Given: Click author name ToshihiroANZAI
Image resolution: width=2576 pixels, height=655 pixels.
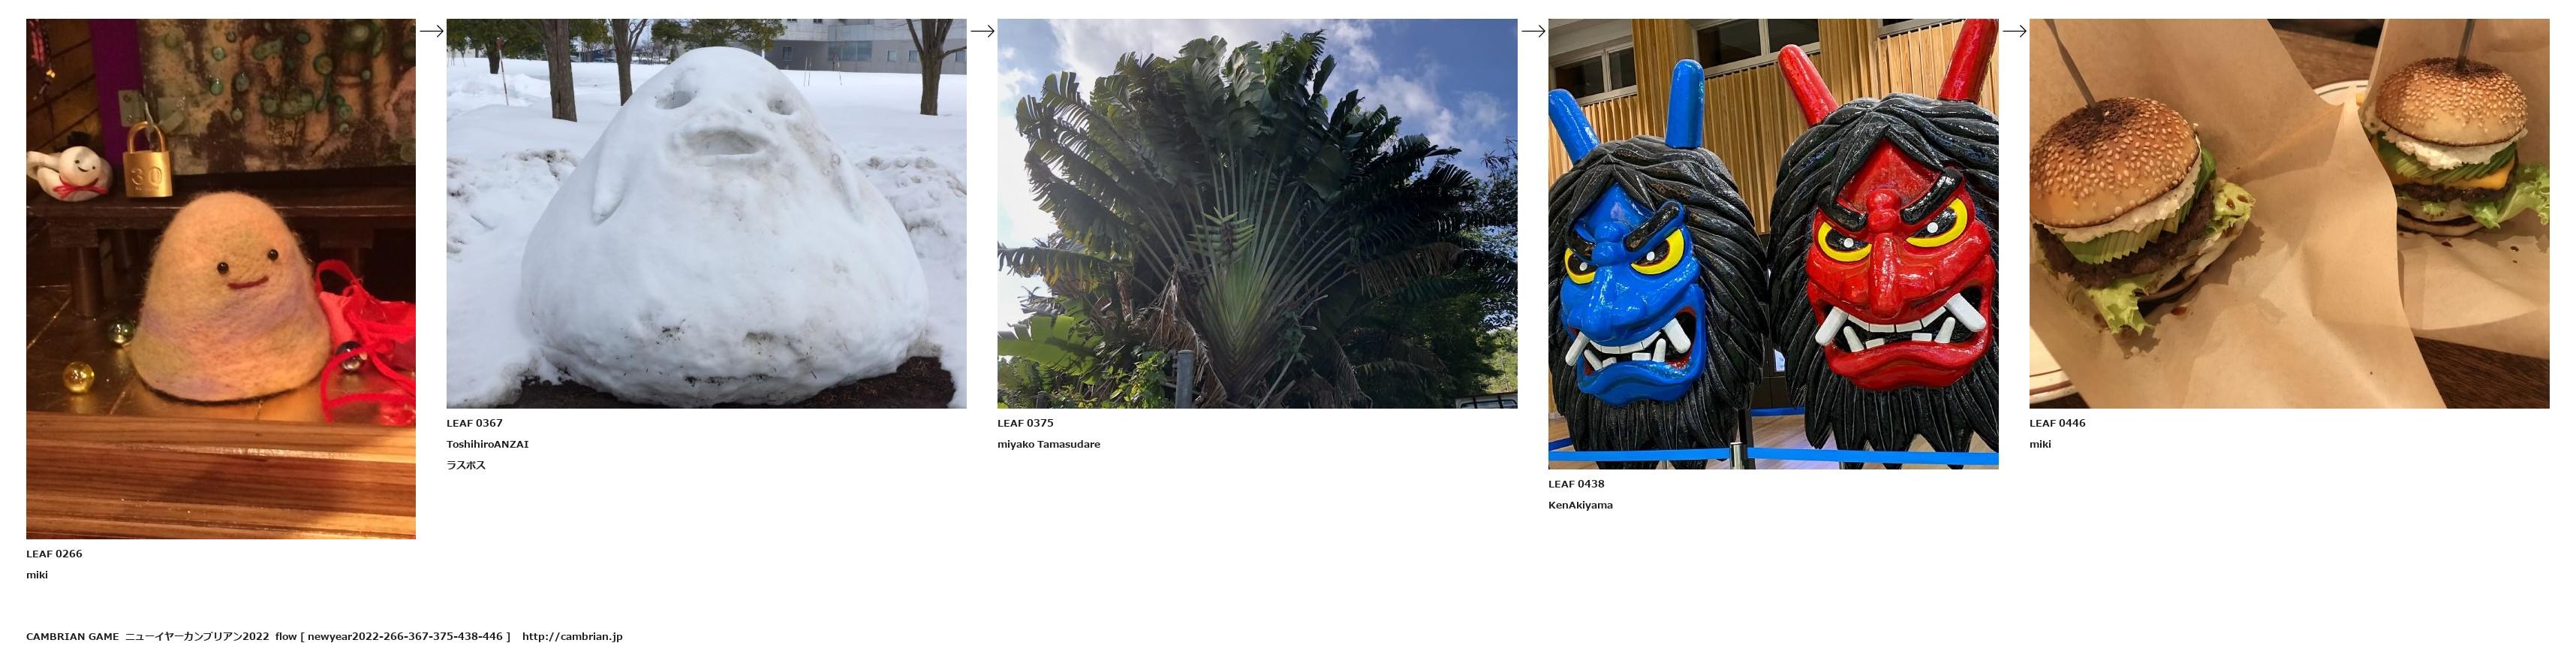Looking at the screenshot, I should coord(487,444).
